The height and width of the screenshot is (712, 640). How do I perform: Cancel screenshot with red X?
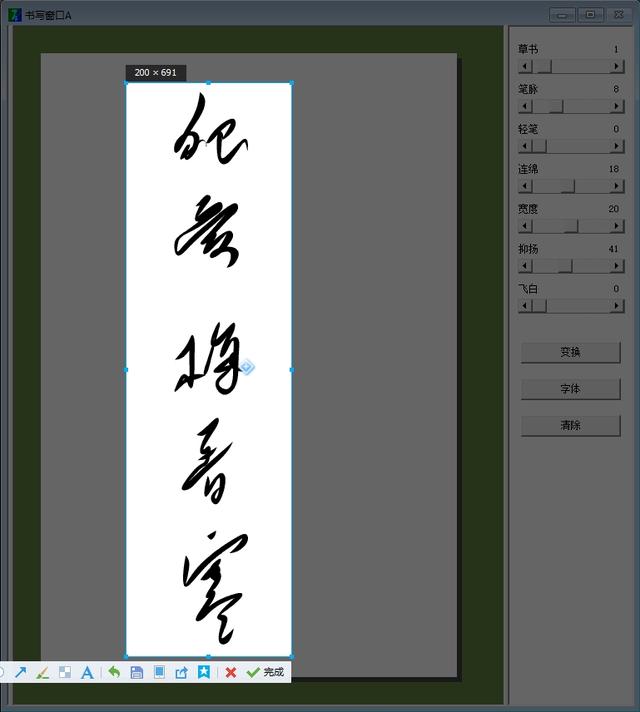[231, 672]
